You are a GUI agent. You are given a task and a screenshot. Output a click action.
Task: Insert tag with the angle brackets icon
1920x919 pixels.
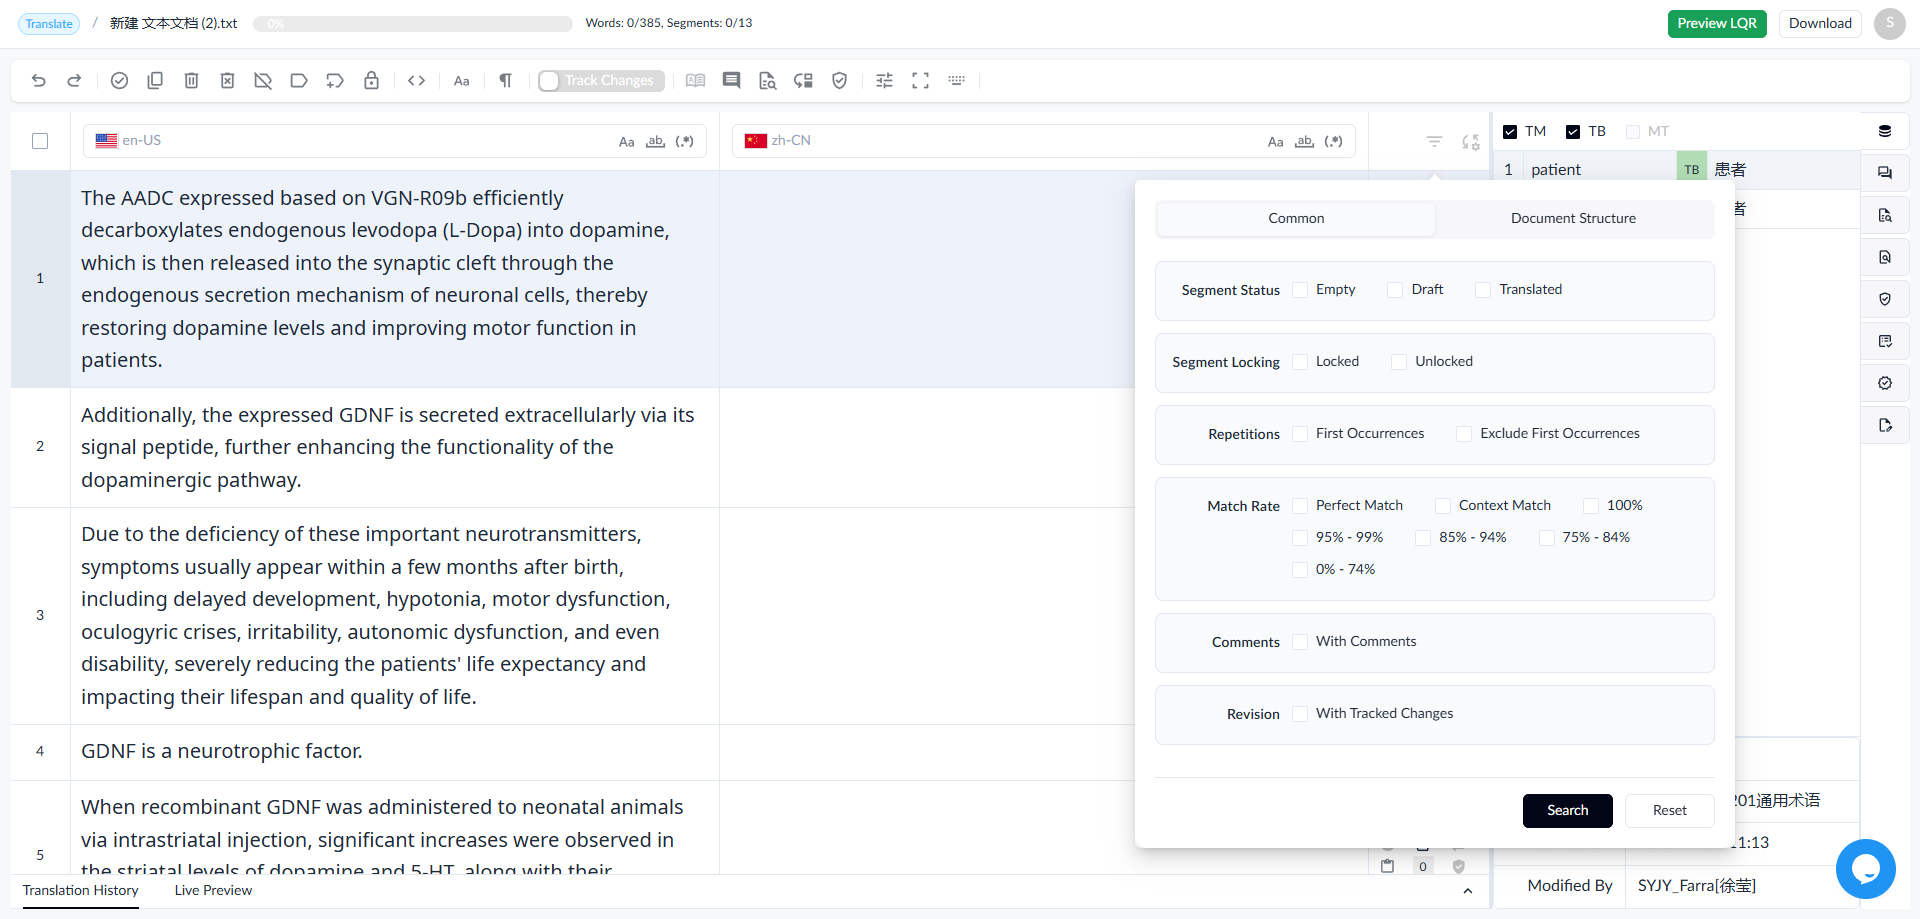[417, 81]
